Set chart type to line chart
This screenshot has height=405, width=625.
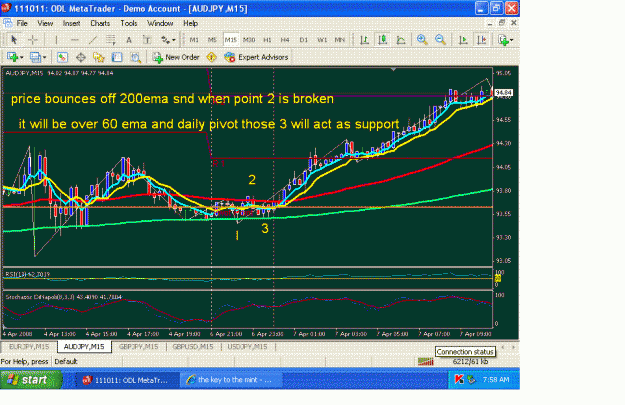(401, 39)
